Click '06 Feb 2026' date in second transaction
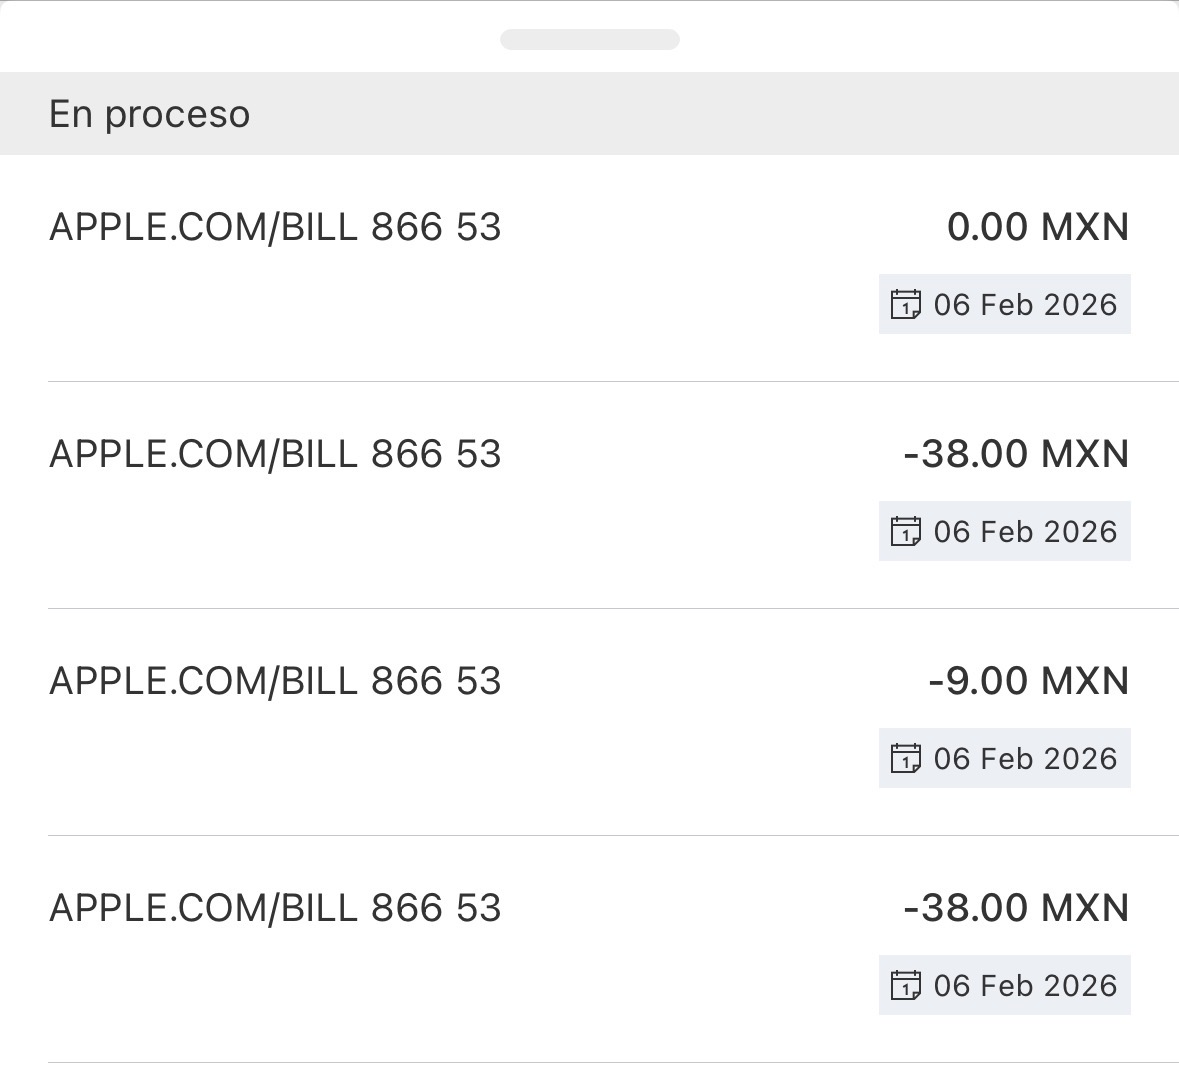The width and height of the screenshot is (1179, 1081). 1025,531
